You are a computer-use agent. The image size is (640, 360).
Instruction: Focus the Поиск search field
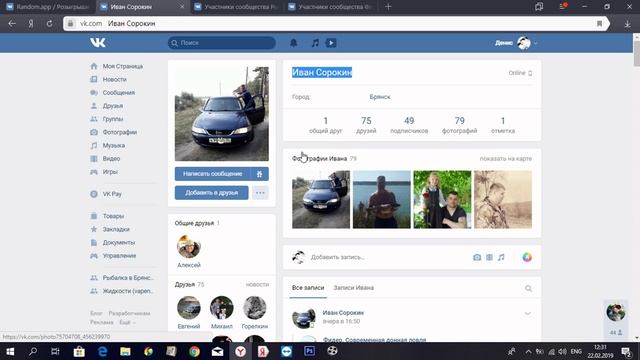(222, 43)
